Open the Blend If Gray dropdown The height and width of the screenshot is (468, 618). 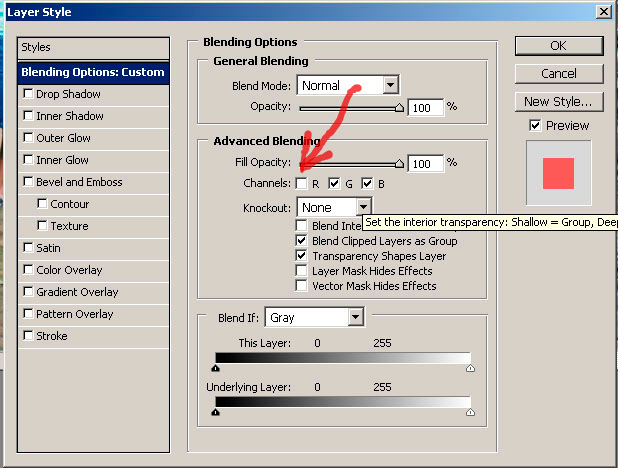pos(354,317)
